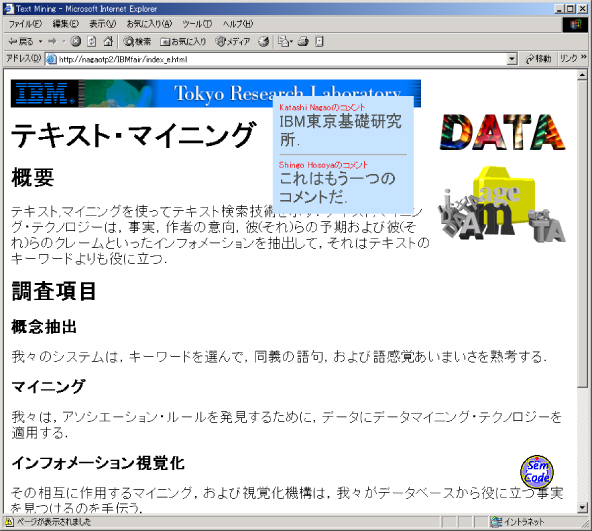Viewport: 592px width, 531px height.
Task: Expand the back history dropdown arrow
Action: (x=40, y=42)
